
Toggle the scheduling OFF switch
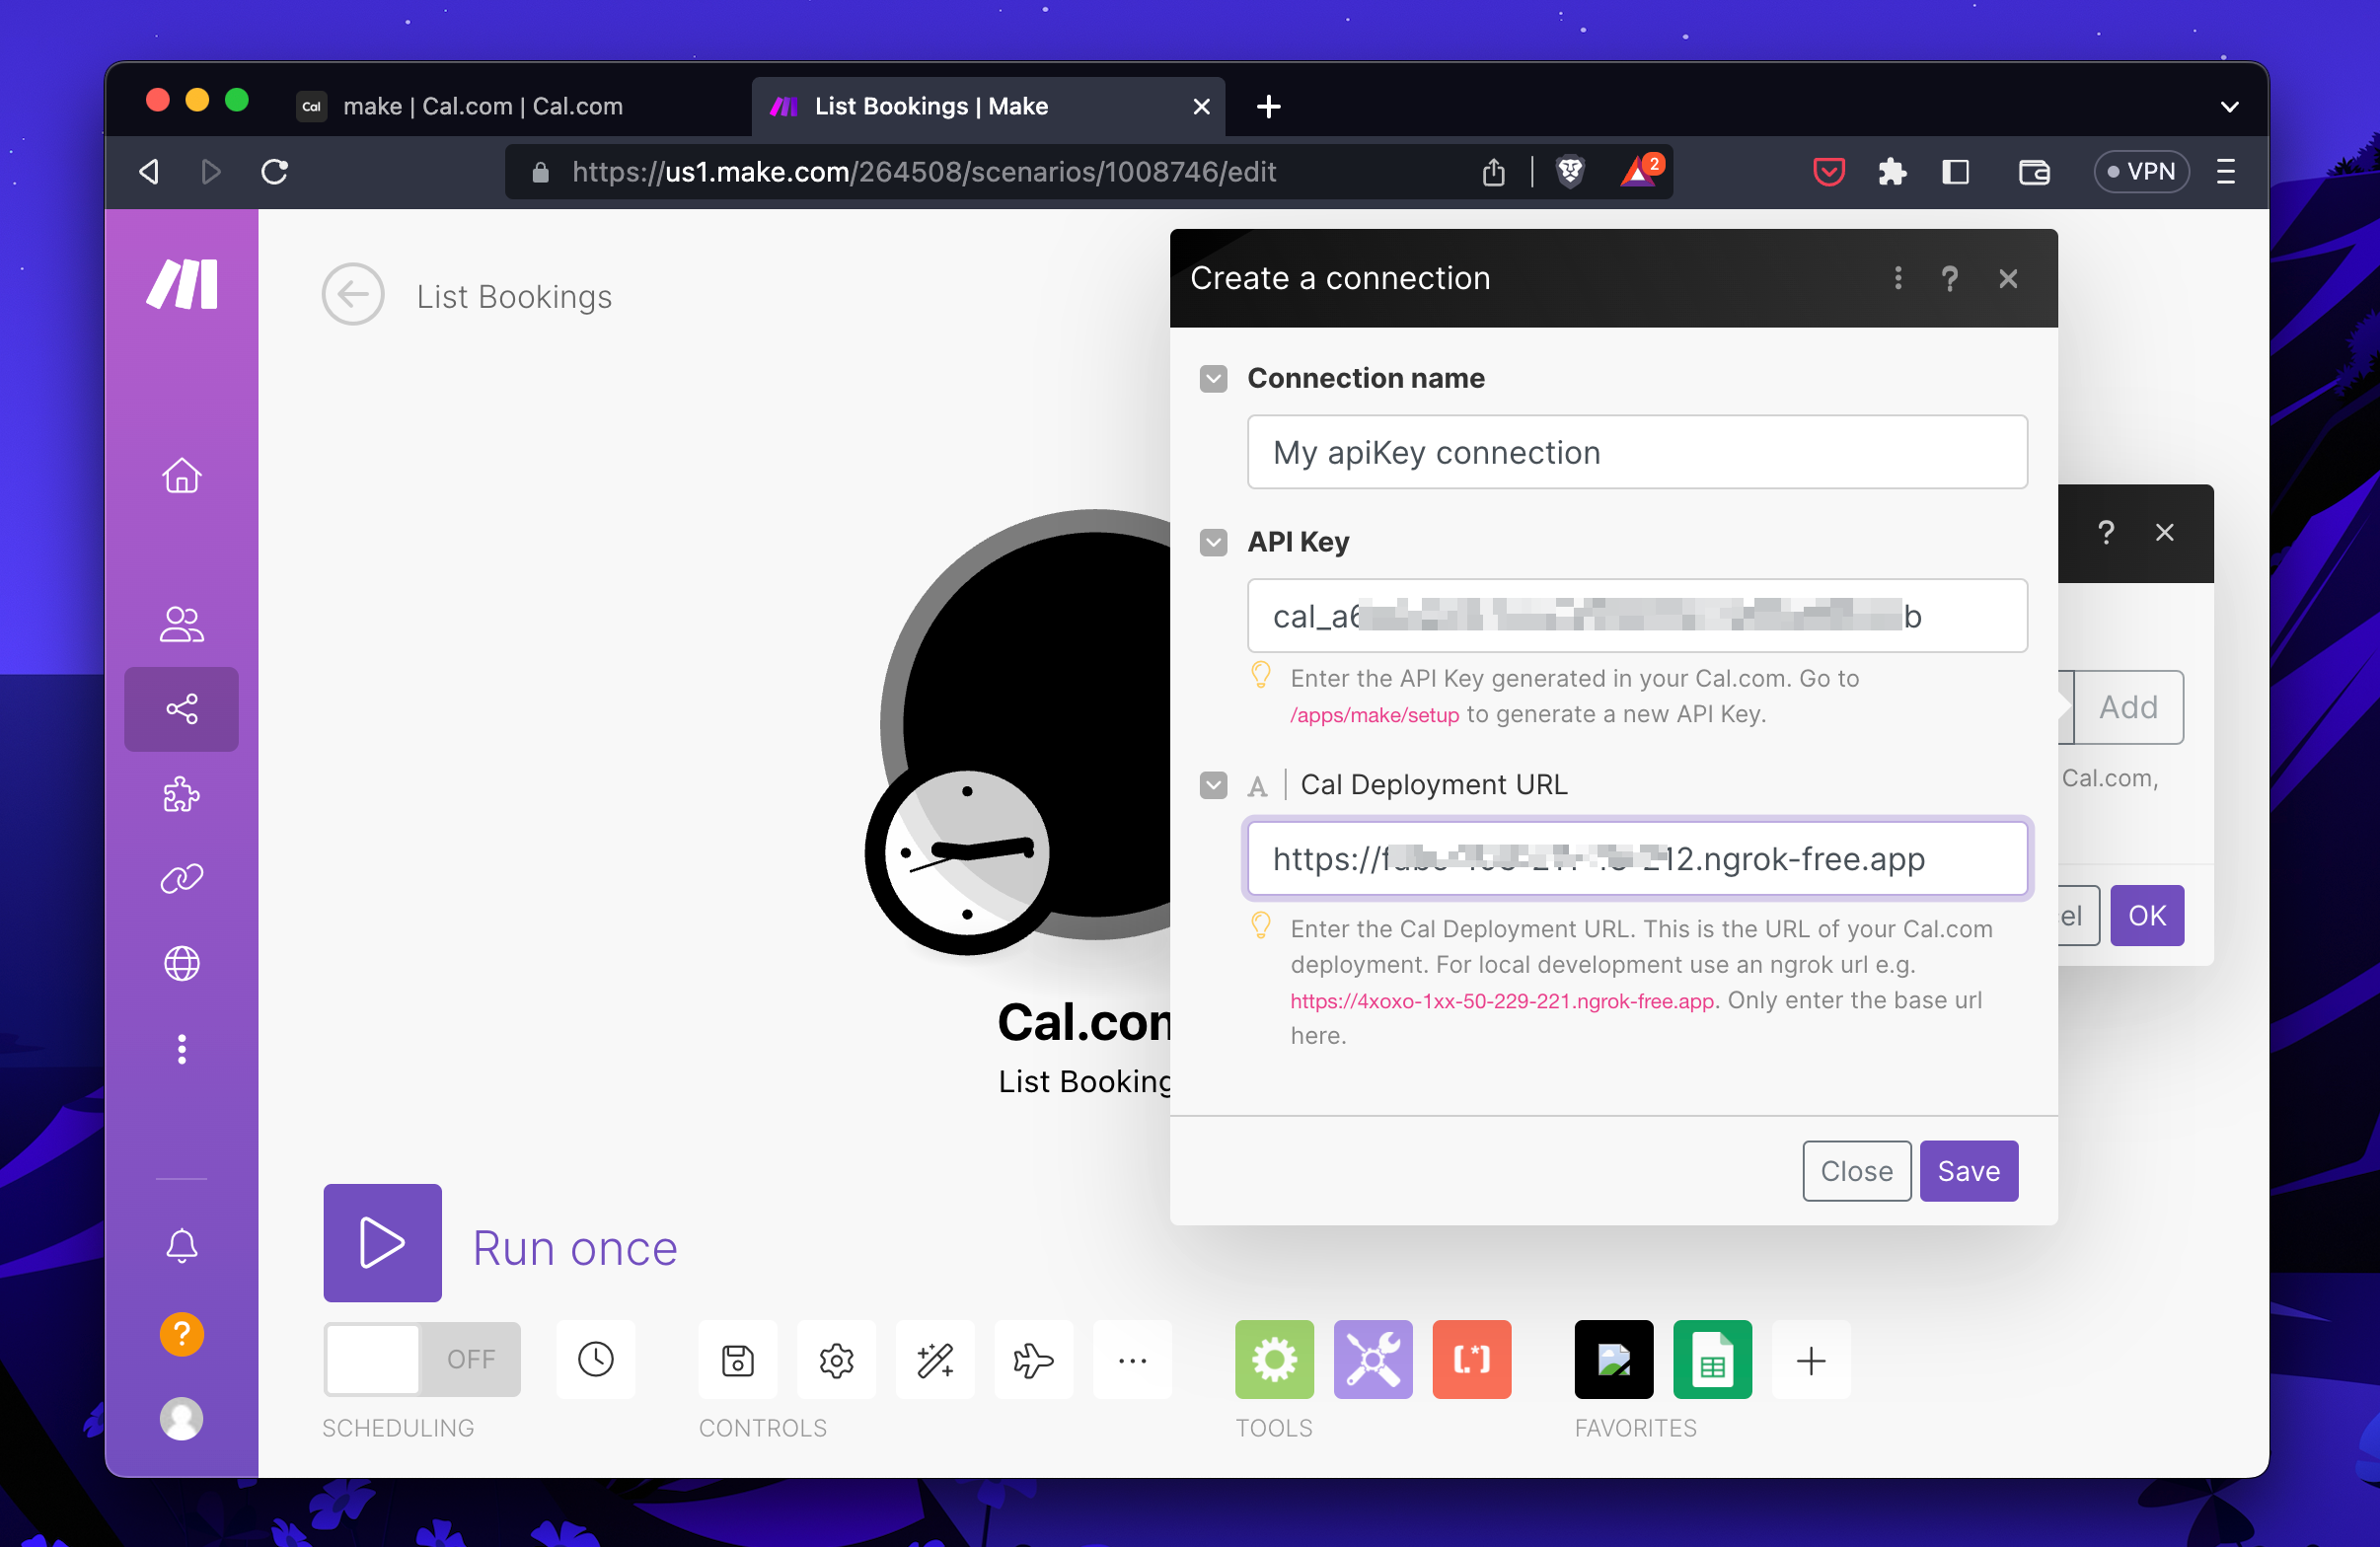(x=421, y=1359)
